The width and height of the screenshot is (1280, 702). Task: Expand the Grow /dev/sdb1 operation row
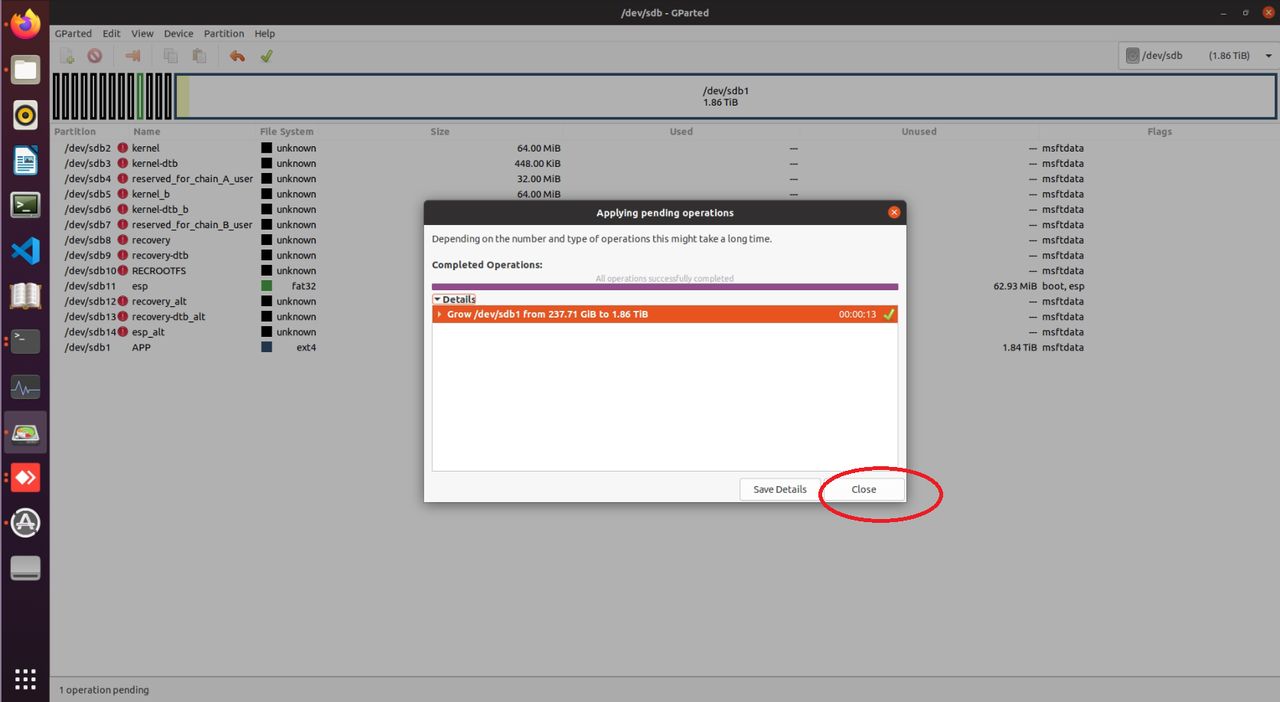coord(439,314)
